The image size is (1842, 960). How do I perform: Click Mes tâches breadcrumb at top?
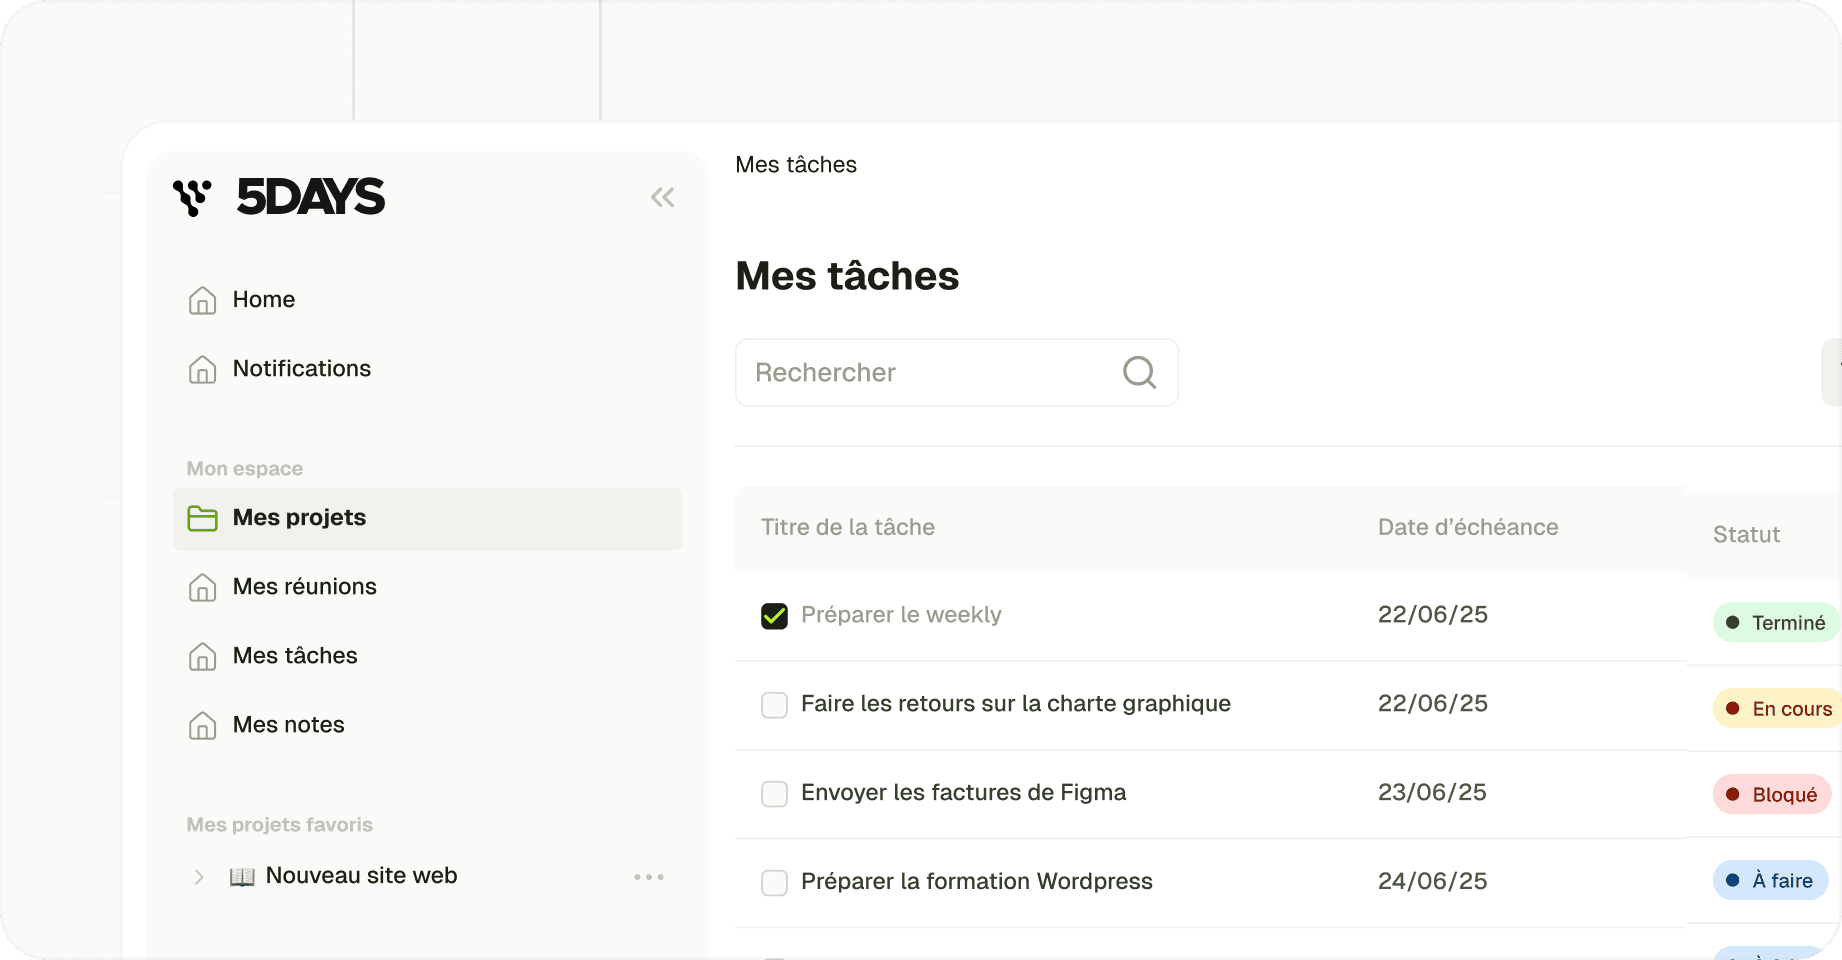[796, 165]
